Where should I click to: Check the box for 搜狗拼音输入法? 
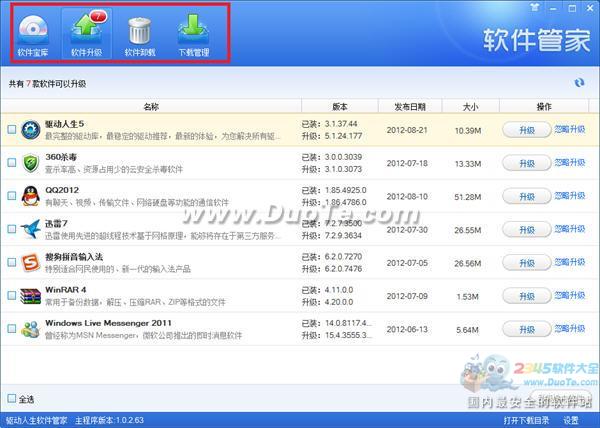(12, 262)
